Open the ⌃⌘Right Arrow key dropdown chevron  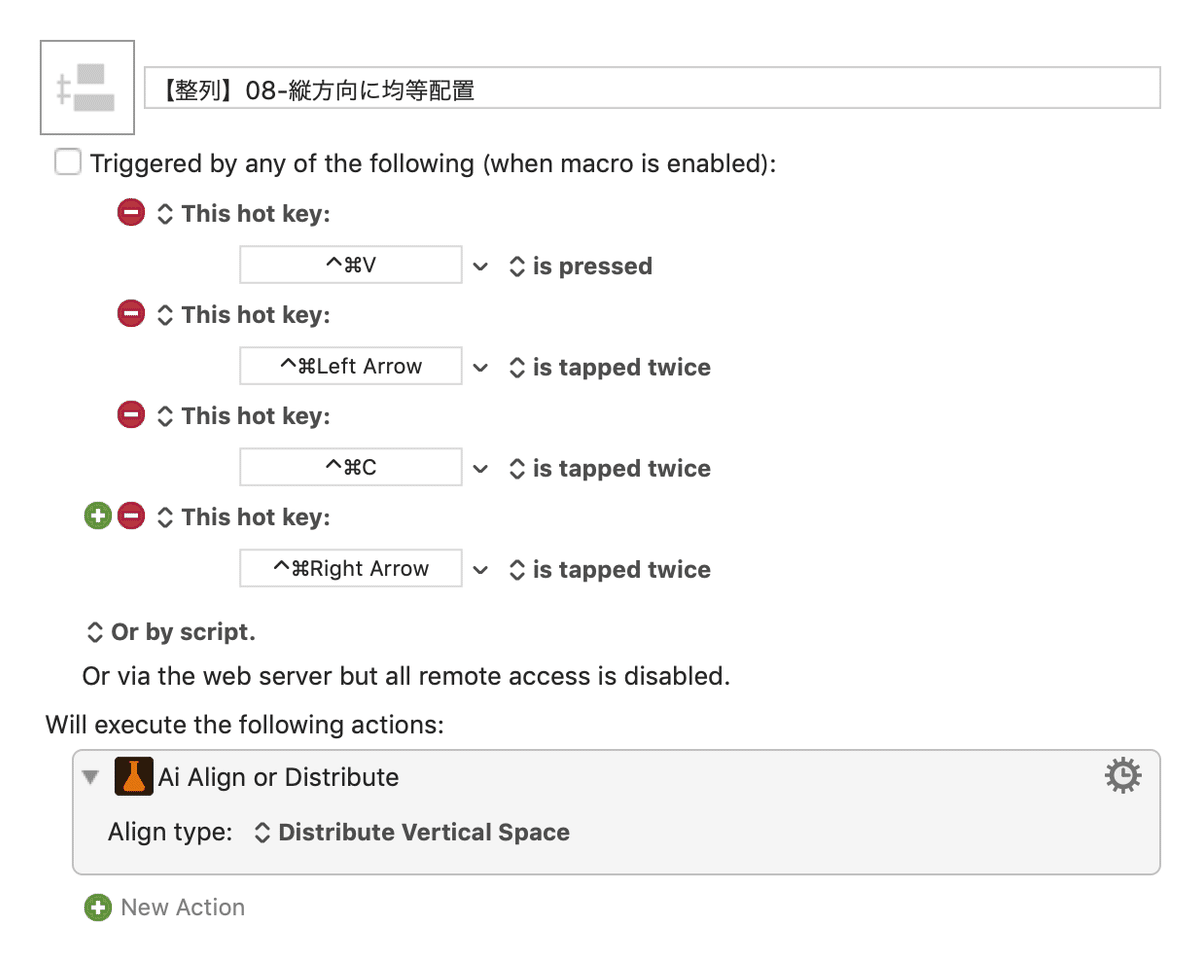click(x=481, y=569)
